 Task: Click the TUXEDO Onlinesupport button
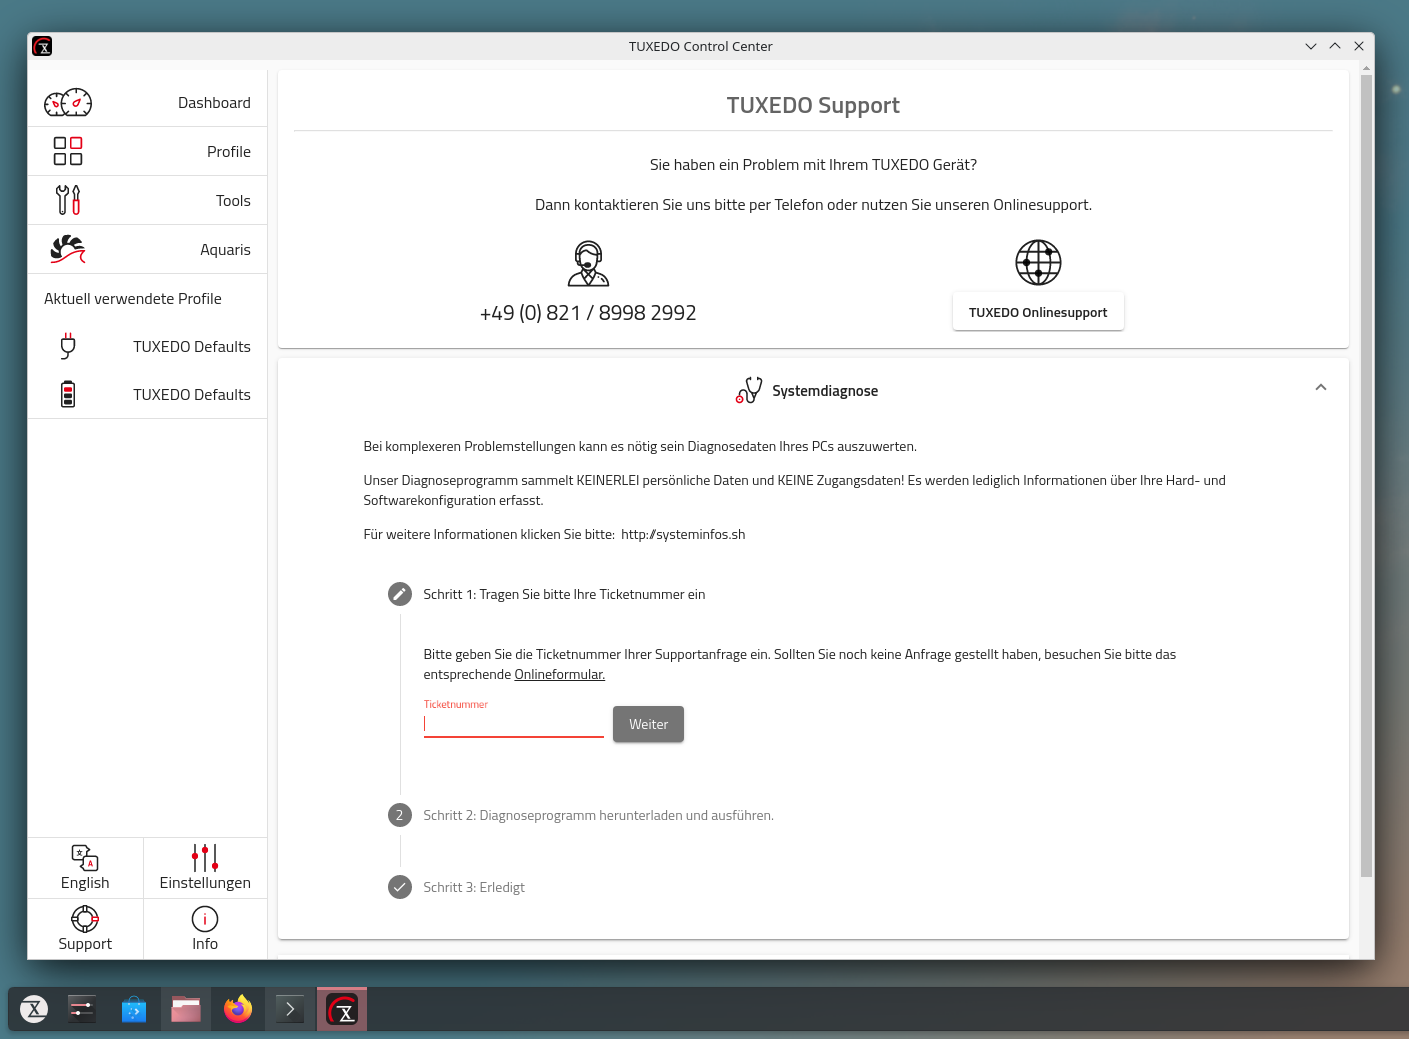point(1038,312)
